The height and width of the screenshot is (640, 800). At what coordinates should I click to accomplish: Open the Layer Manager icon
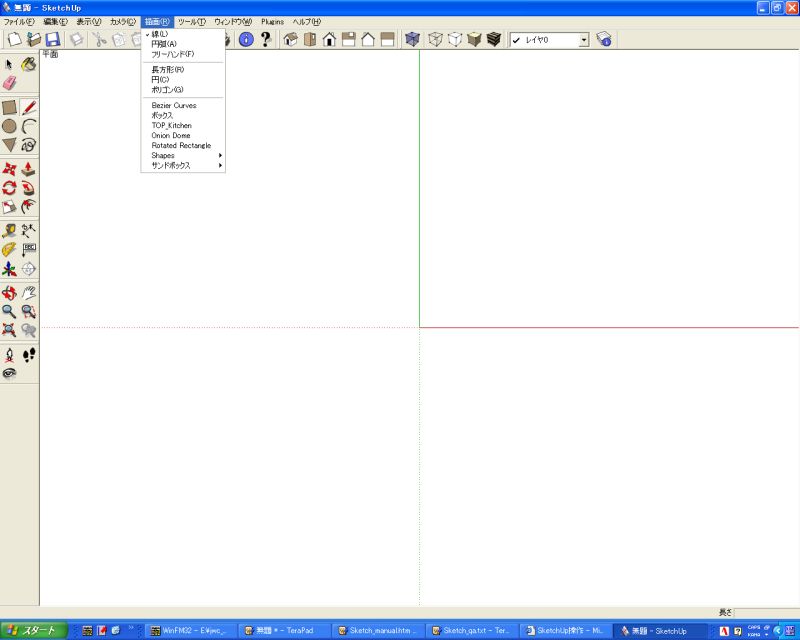[604, 39]
